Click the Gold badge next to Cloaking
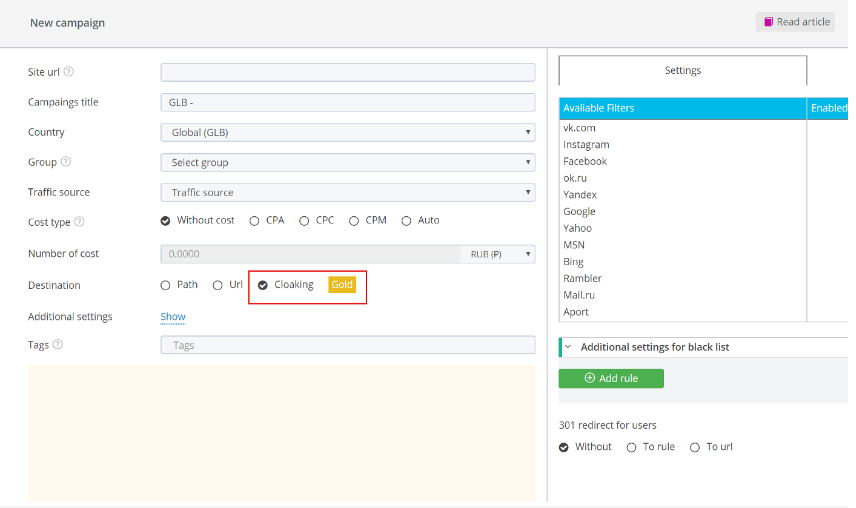 pyautogui.click(x=342, y=285)
